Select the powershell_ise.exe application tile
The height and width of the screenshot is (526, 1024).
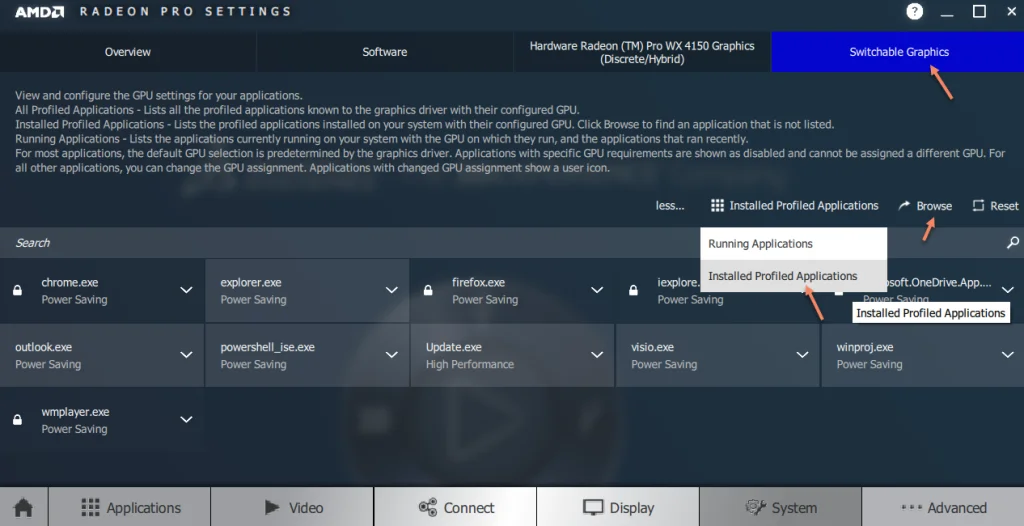point(307,355)
